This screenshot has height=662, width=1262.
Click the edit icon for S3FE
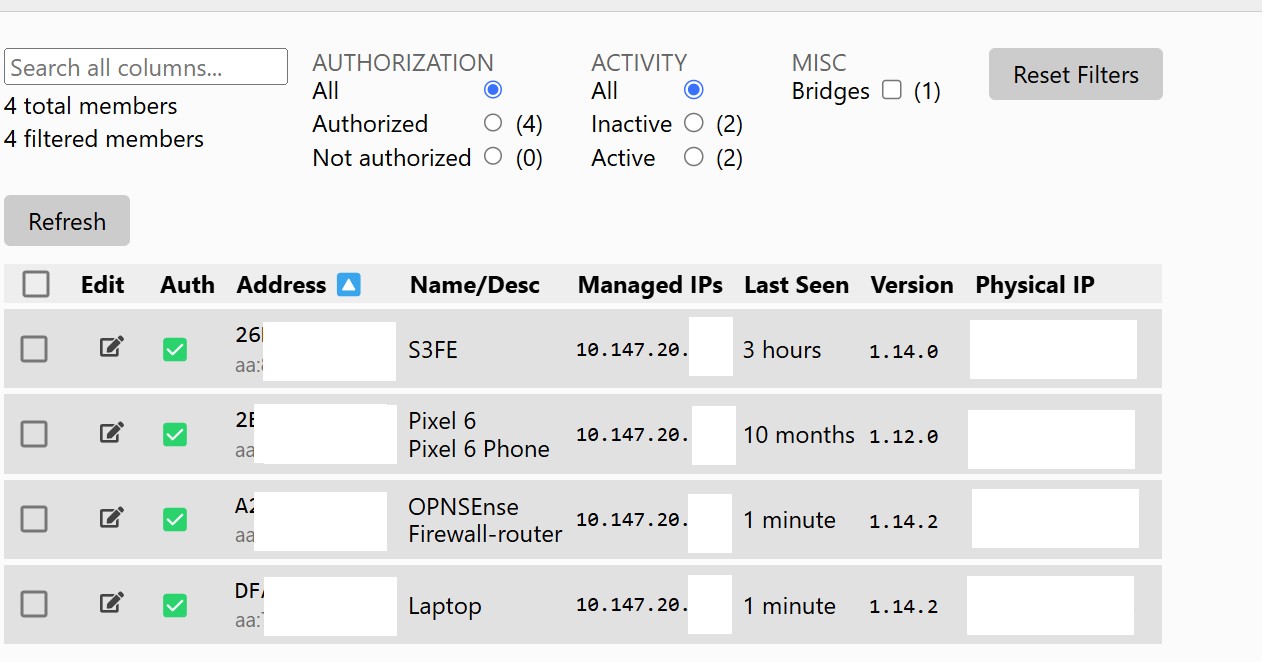(112, 347)
